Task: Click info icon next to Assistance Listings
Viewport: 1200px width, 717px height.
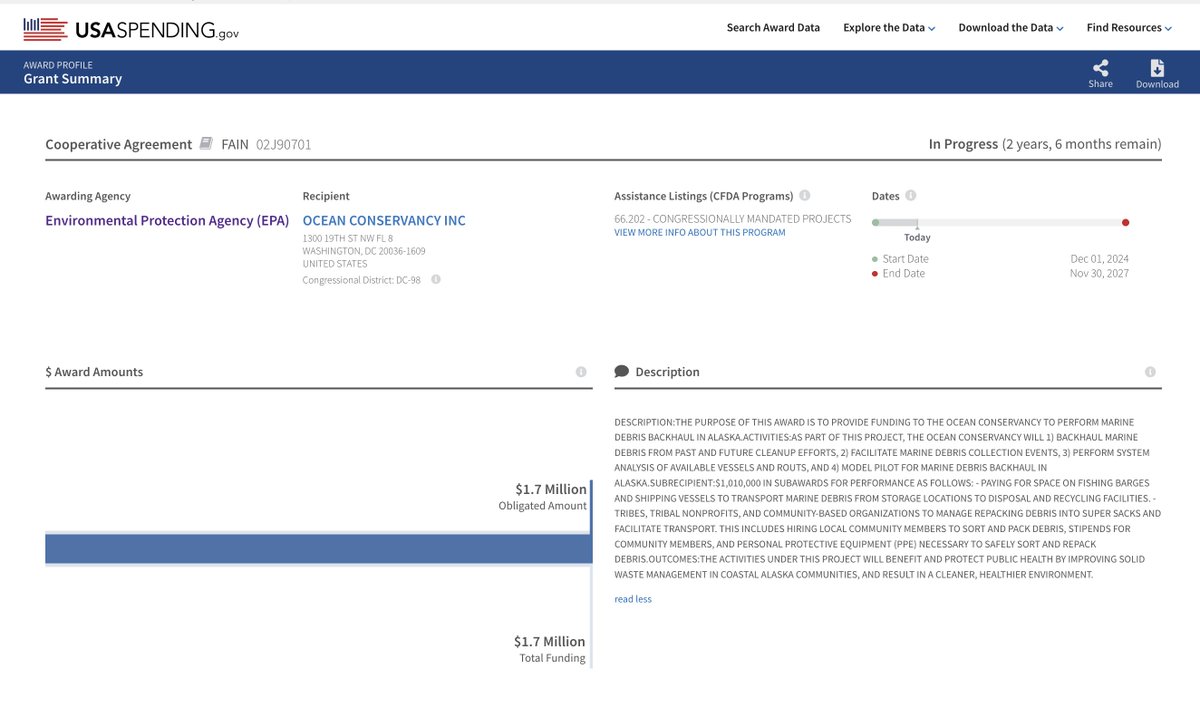Action: [805, 196]
